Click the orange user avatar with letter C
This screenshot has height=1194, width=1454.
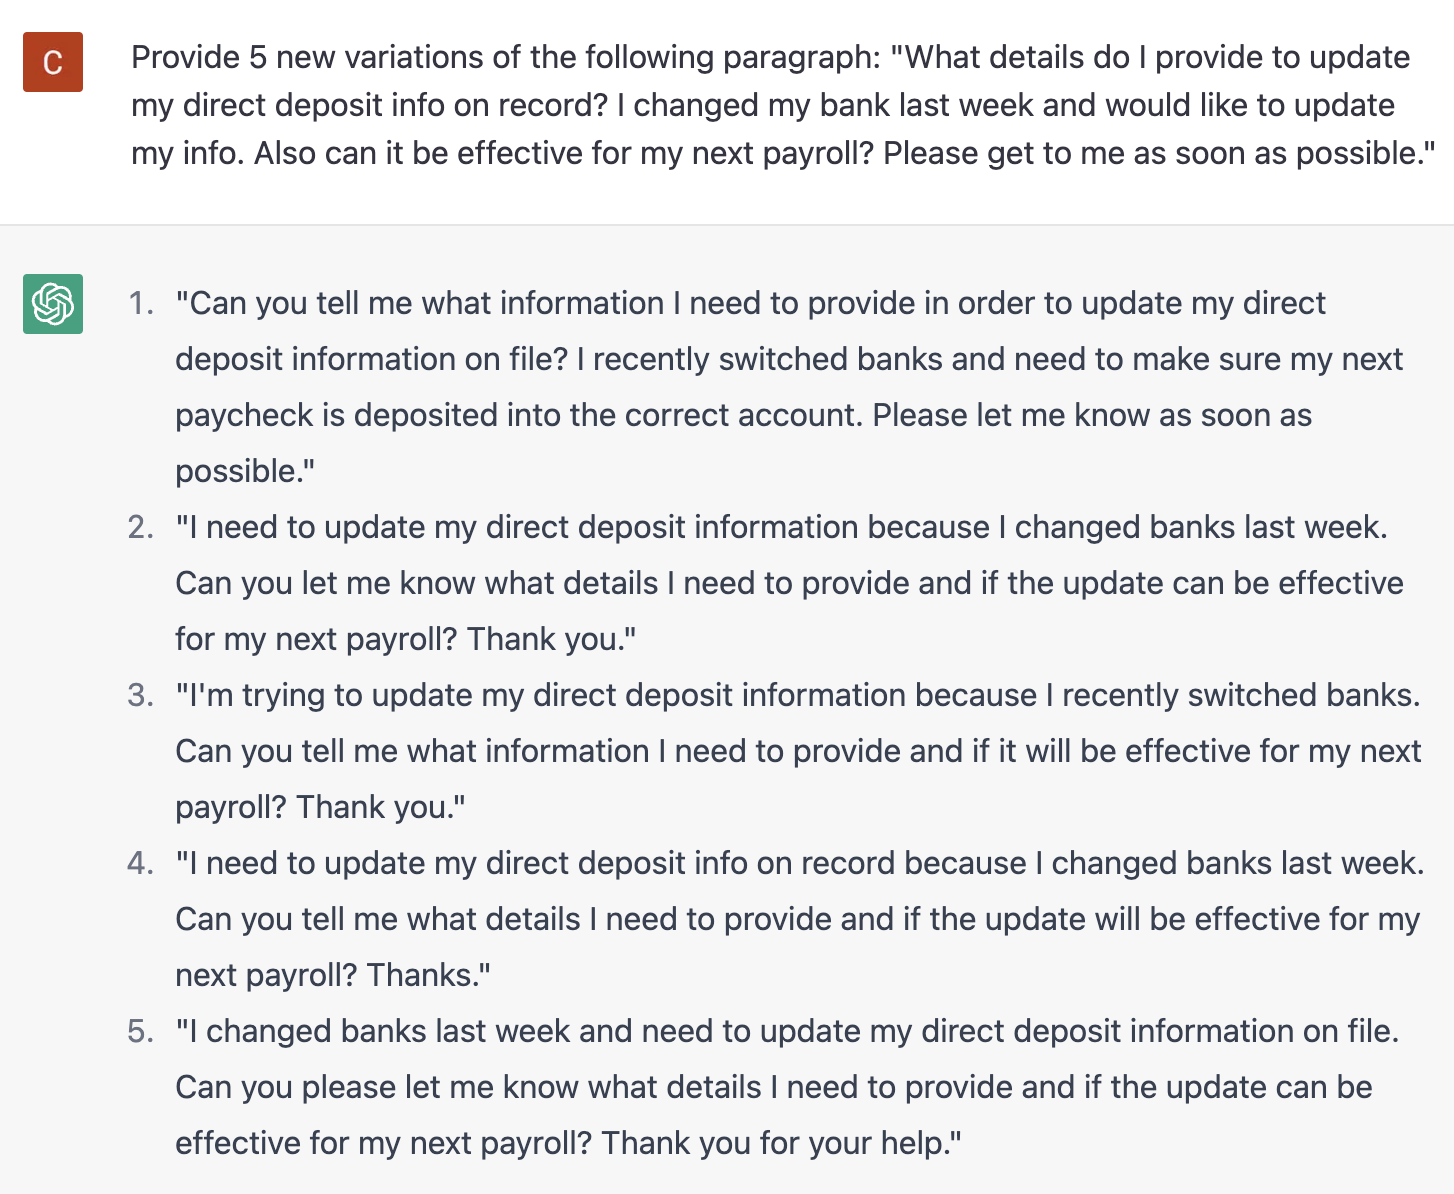[x=53, y=62]
